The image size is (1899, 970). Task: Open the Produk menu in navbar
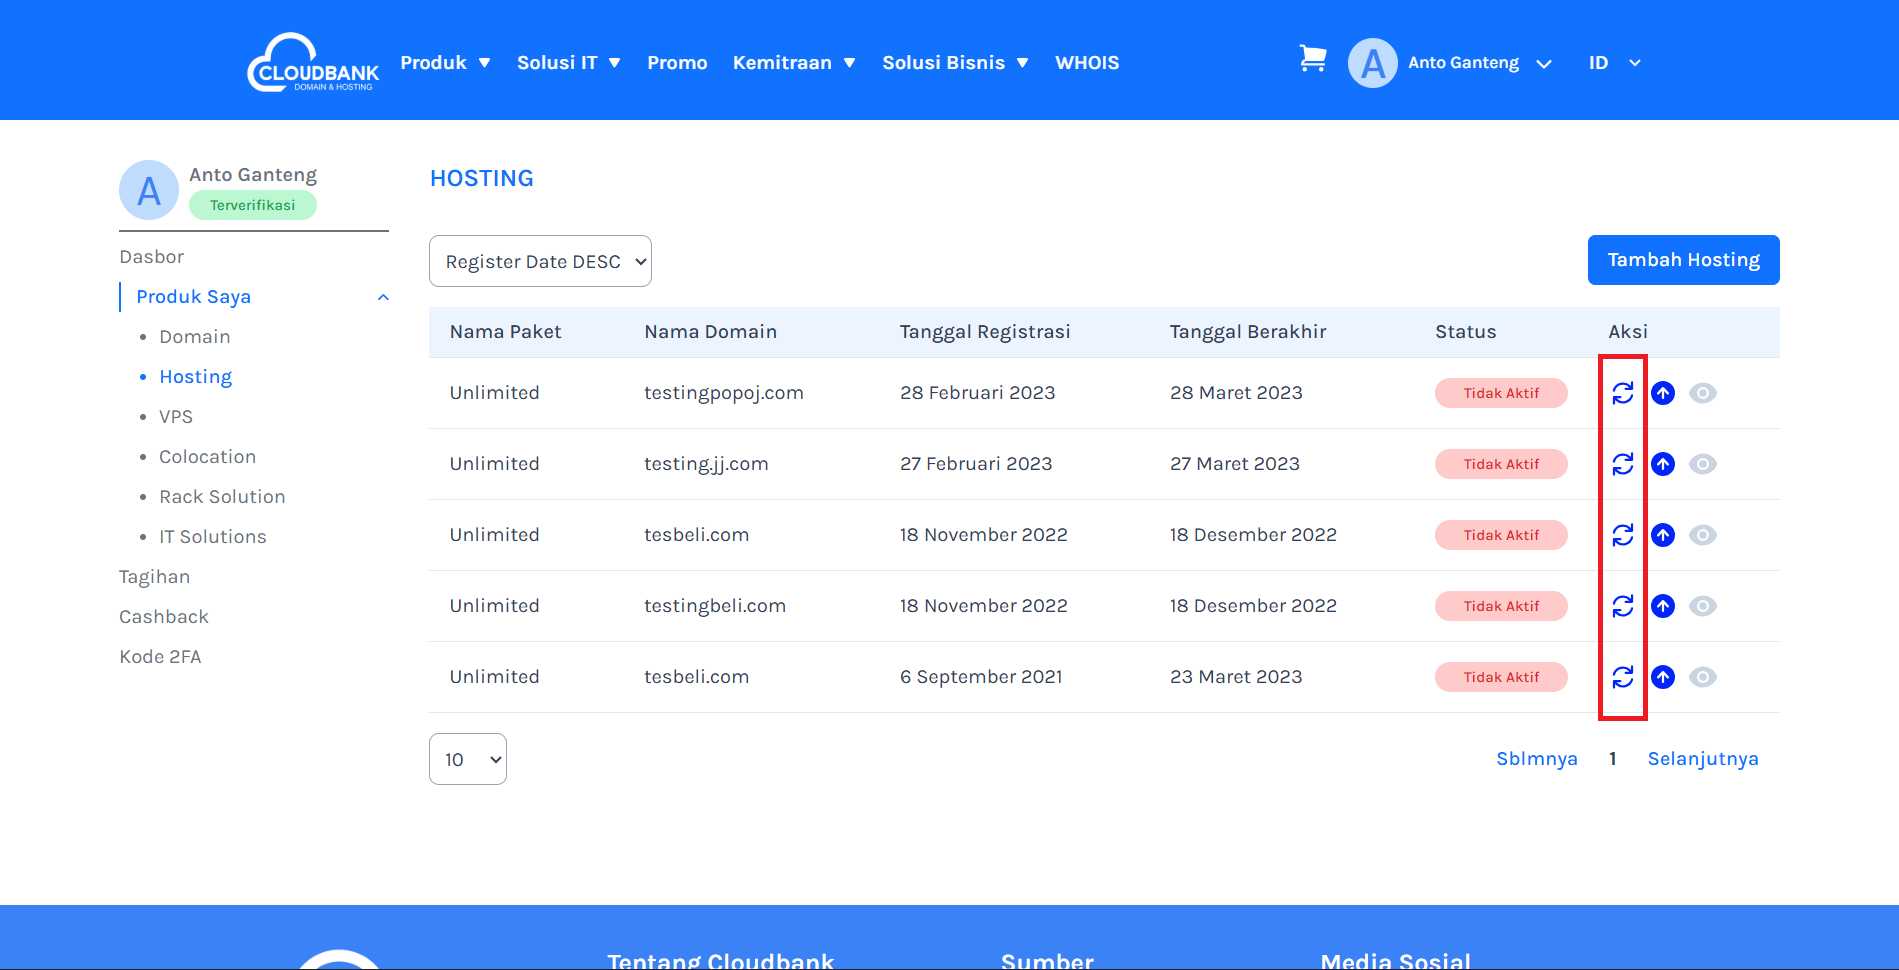[445, 63]
